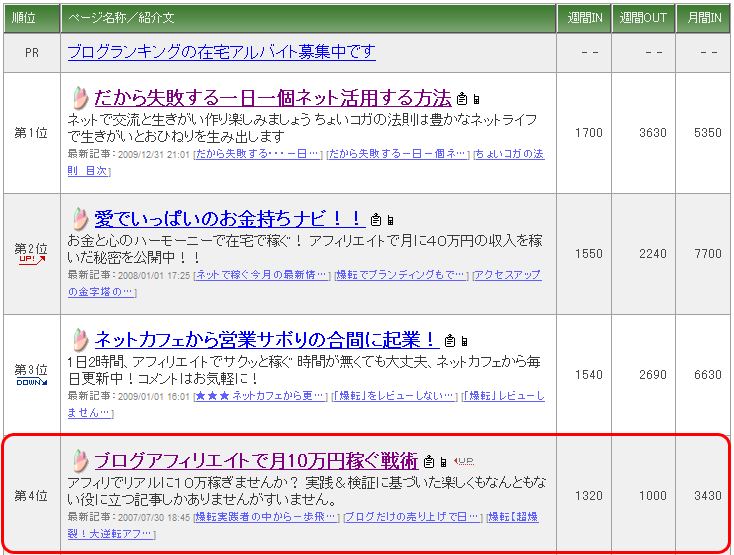The image size is (734, 555).
Task: Click monthly IN value 5350
Action: pos(707,133)
